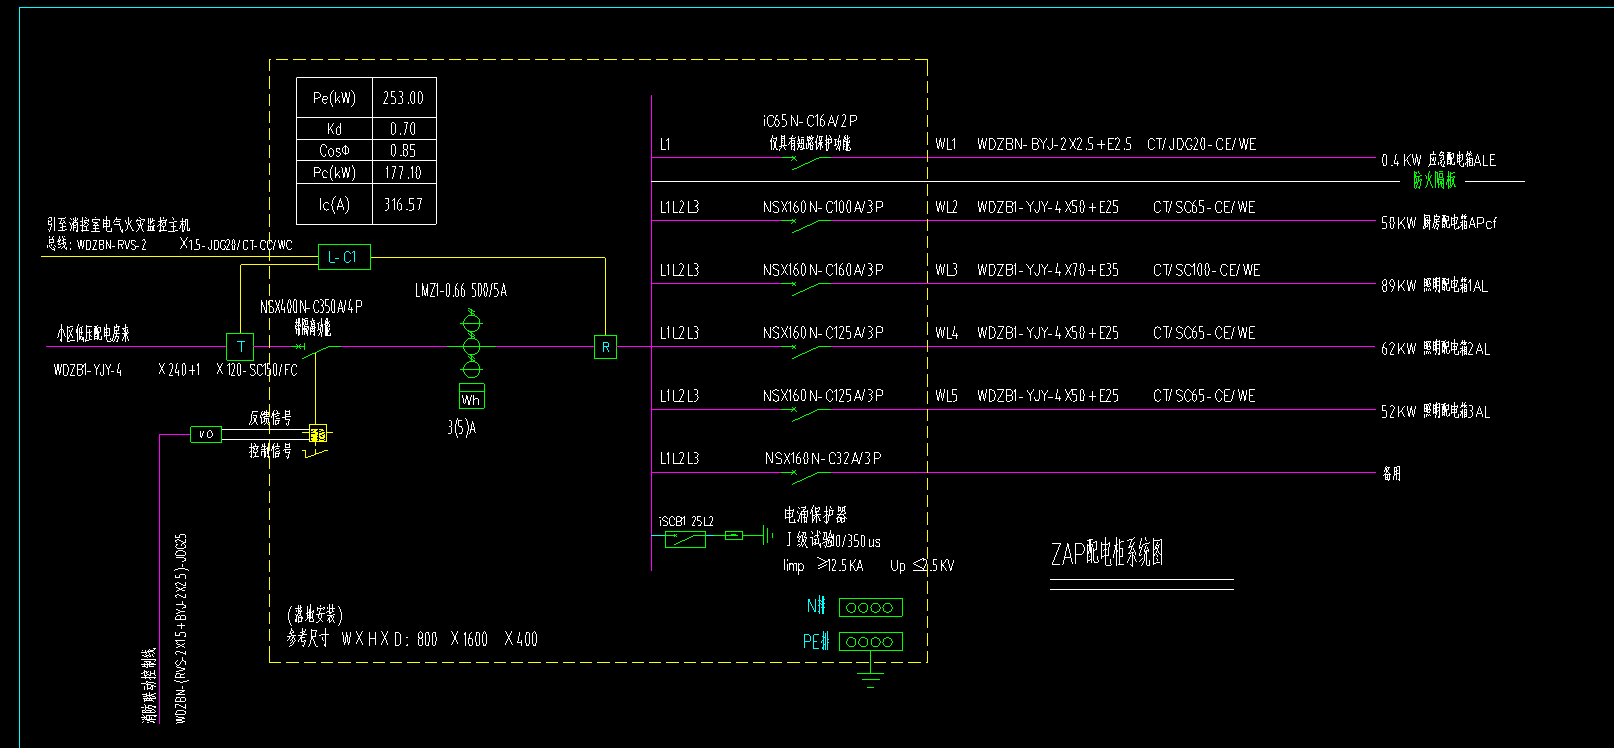This screenshot has height=748, width=1614.
Task: Select the CT/JDG20-CE/WE conduit text
Action: coord(1202,144)
